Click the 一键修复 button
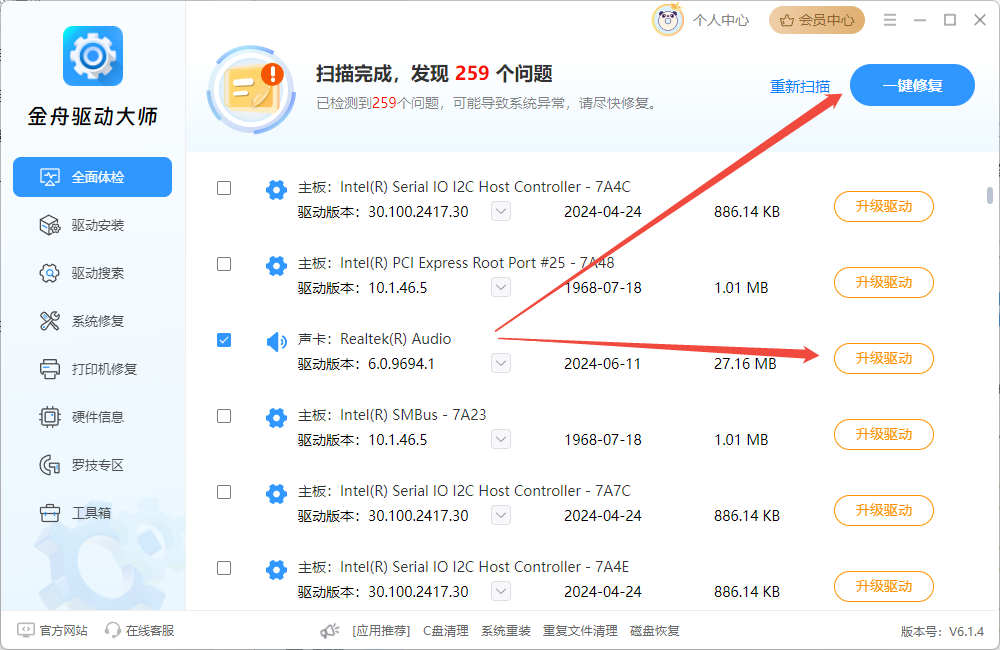Image resolution: width=1000 pixels, height=650 pixels. [x=912, y=85]
